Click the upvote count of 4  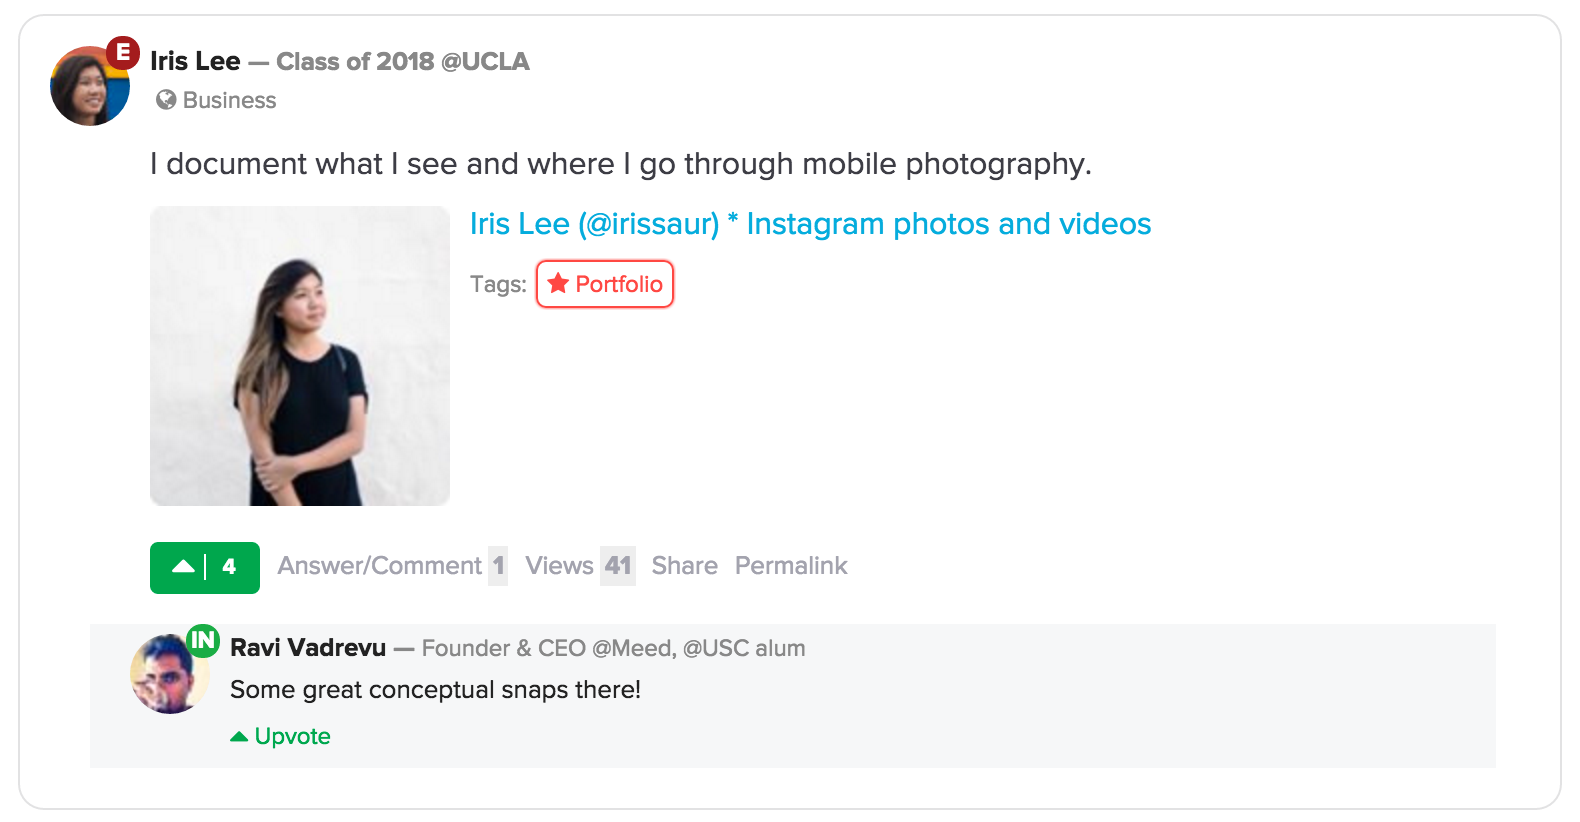[x=229, y=567]
